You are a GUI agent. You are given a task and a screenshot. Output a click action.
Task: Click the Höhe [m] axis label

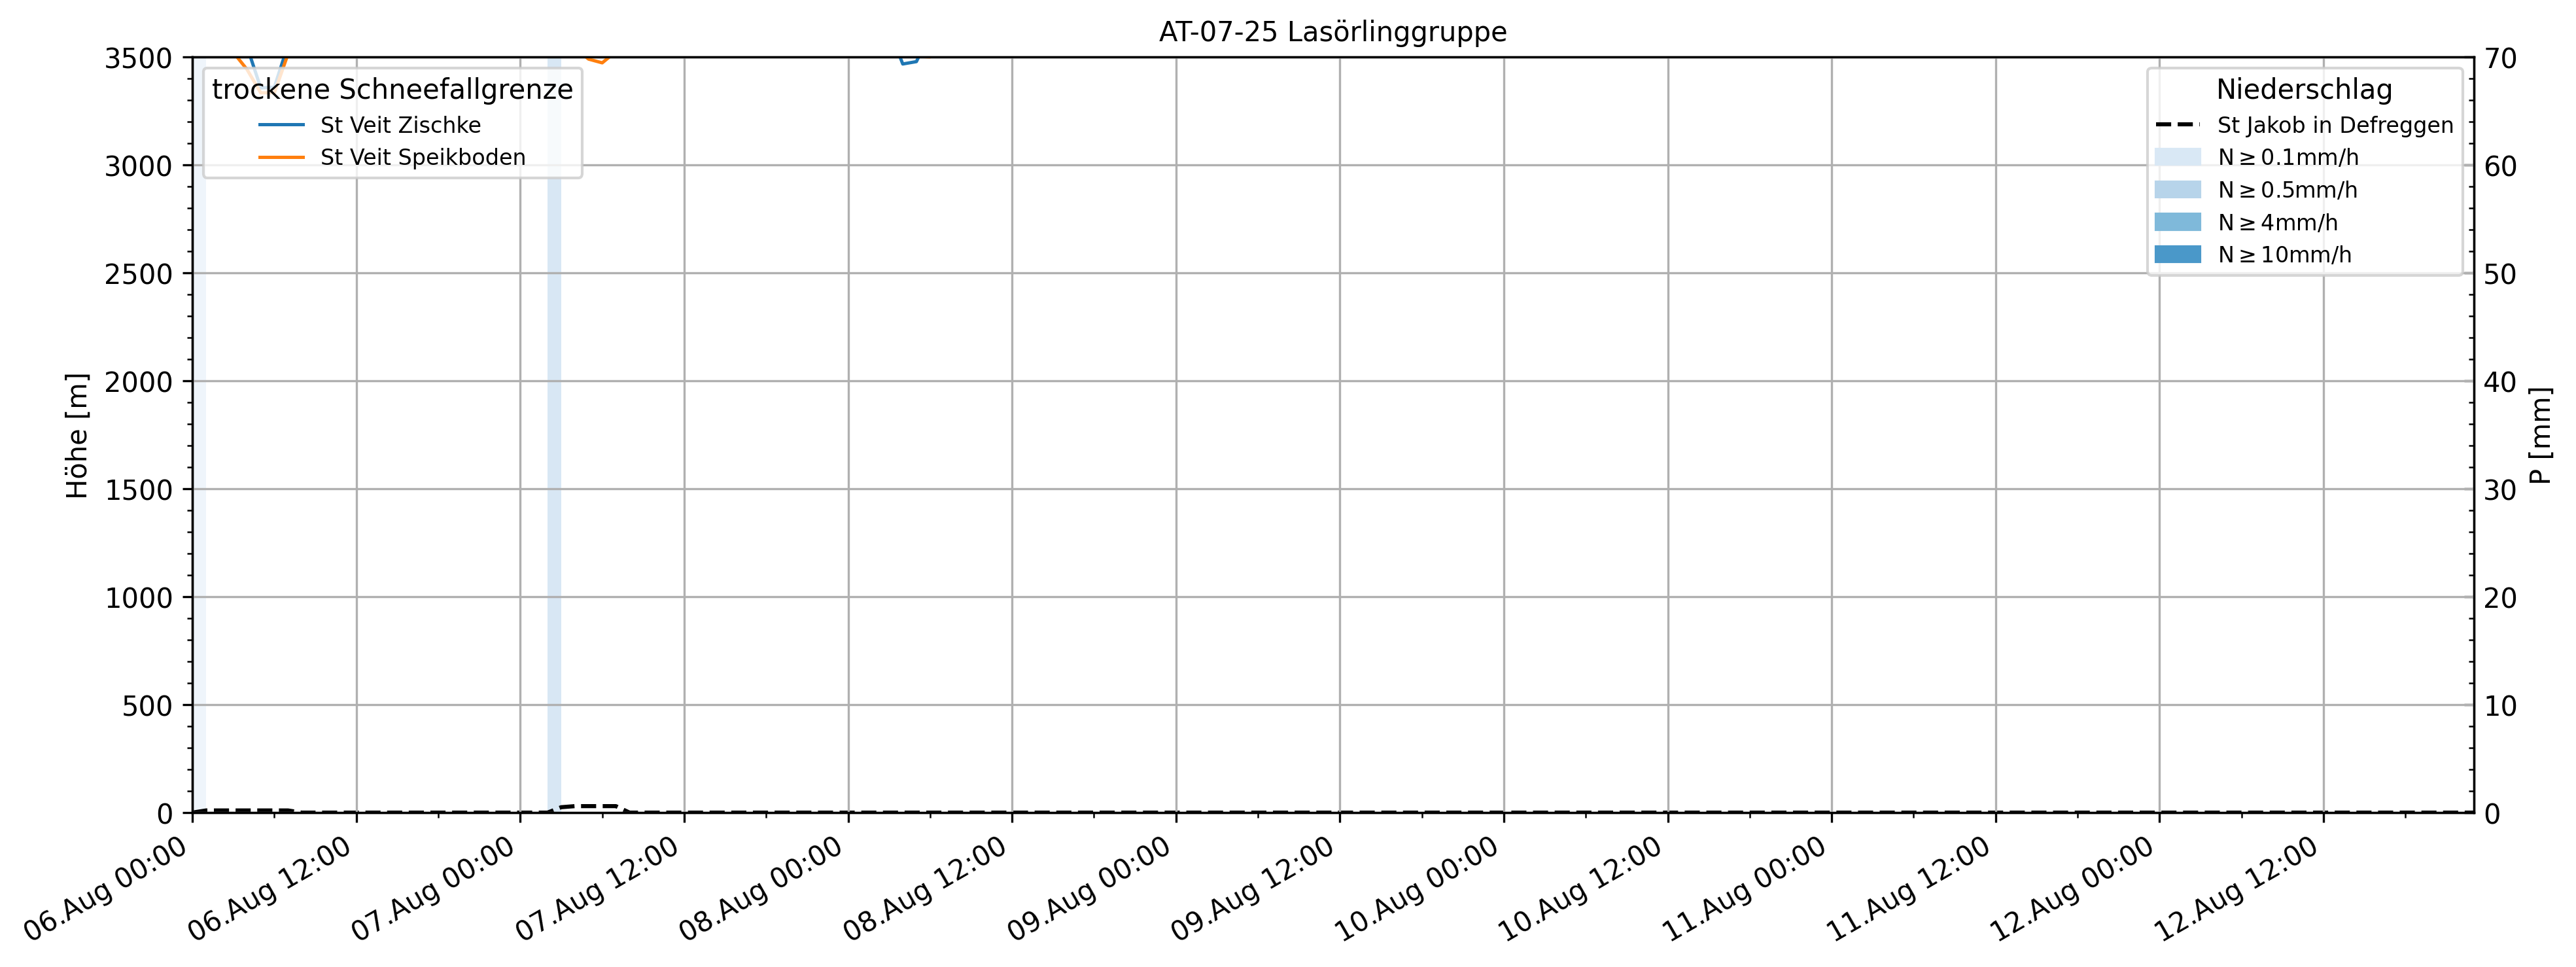point(77,435)
